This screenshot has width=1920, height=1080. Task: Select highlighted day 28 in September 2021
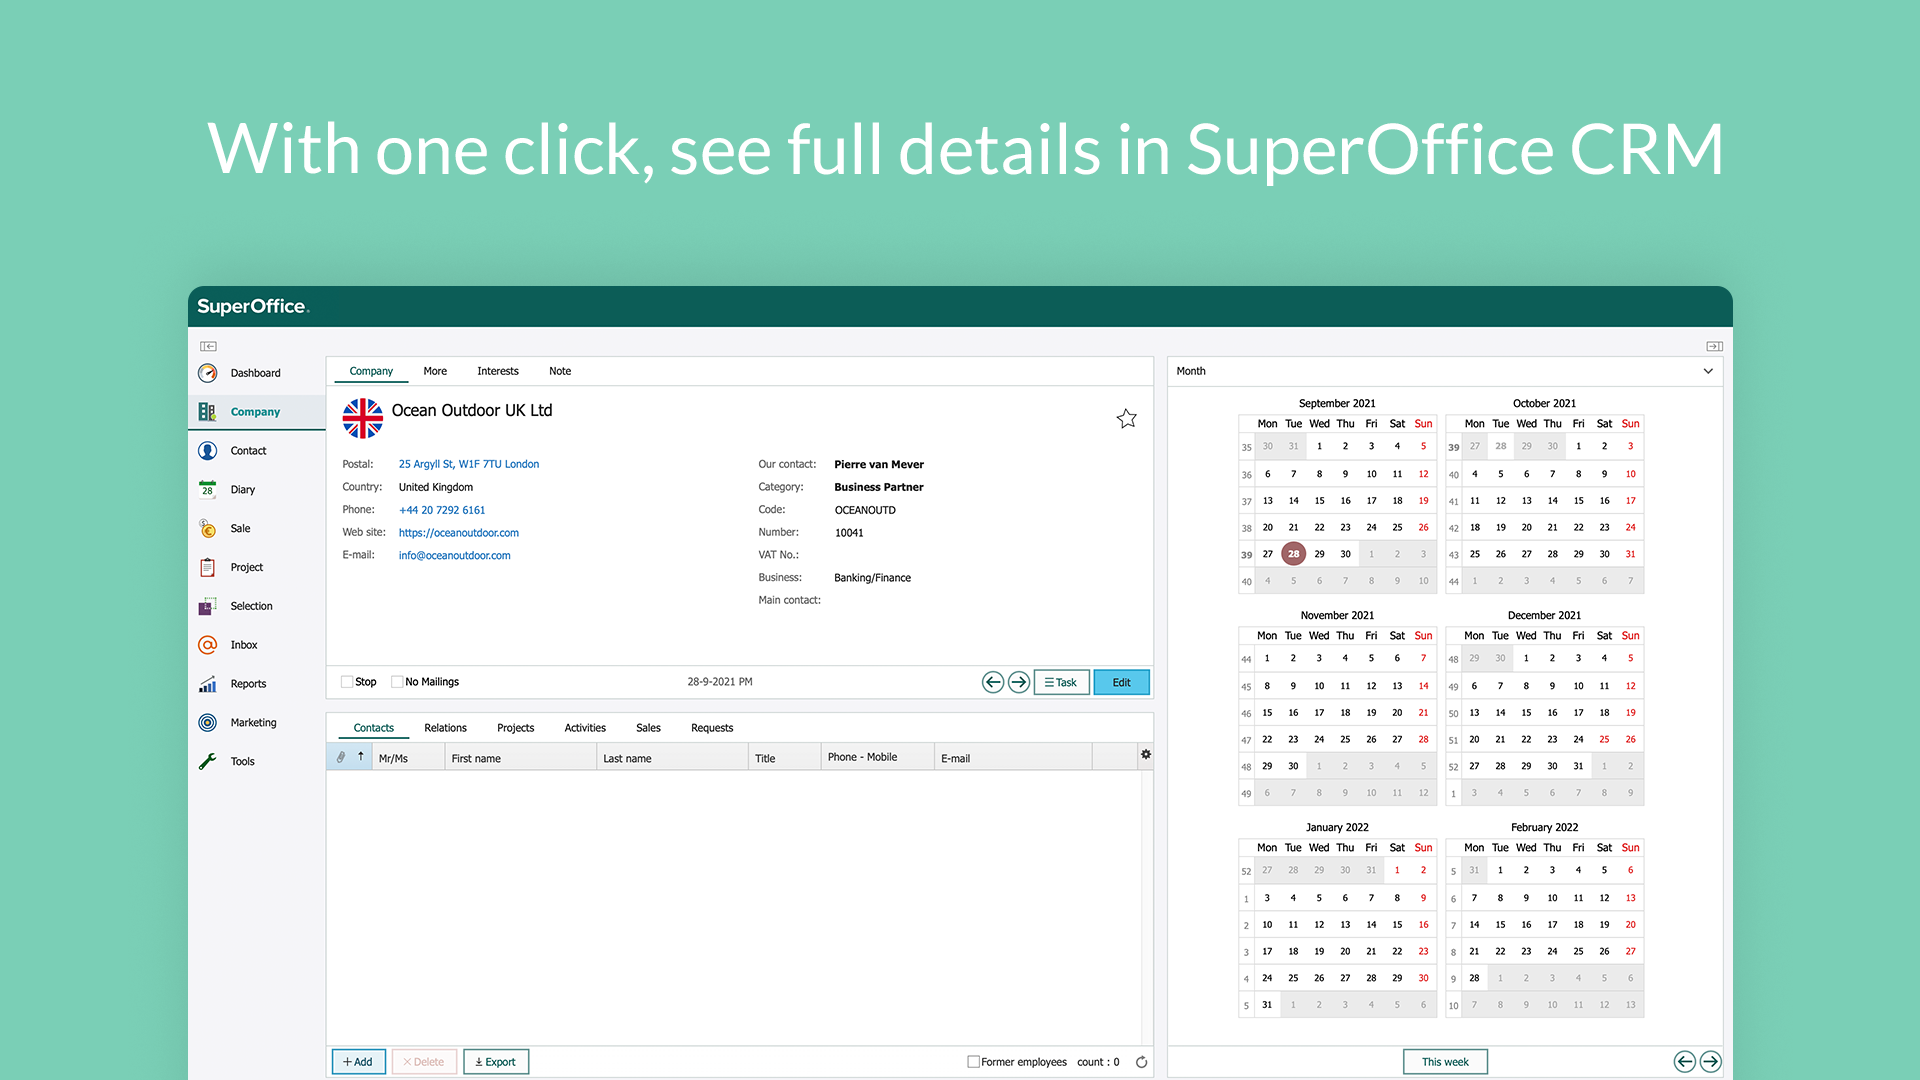[1293, 554]
